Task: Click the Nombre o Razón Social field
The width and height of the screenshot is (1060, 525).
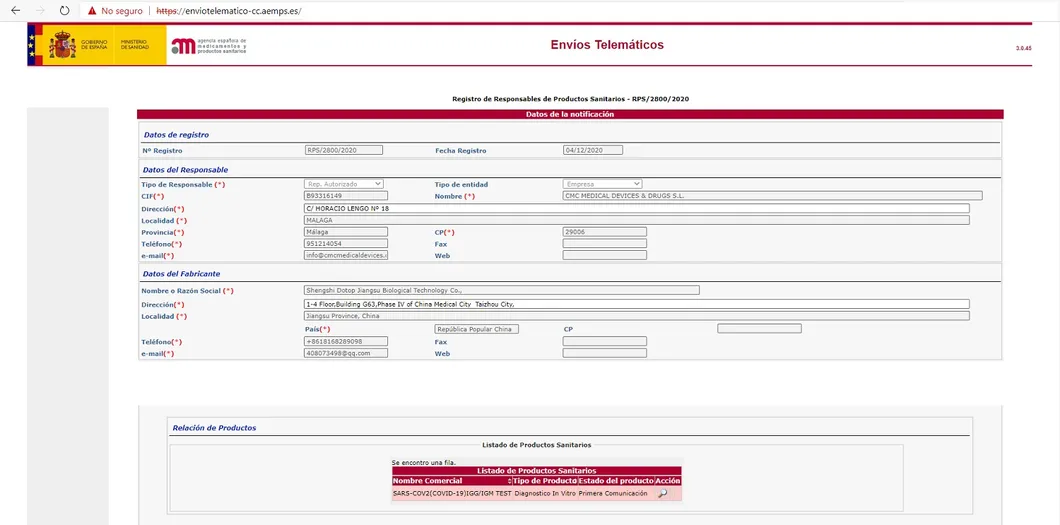Action: [501, 291]
